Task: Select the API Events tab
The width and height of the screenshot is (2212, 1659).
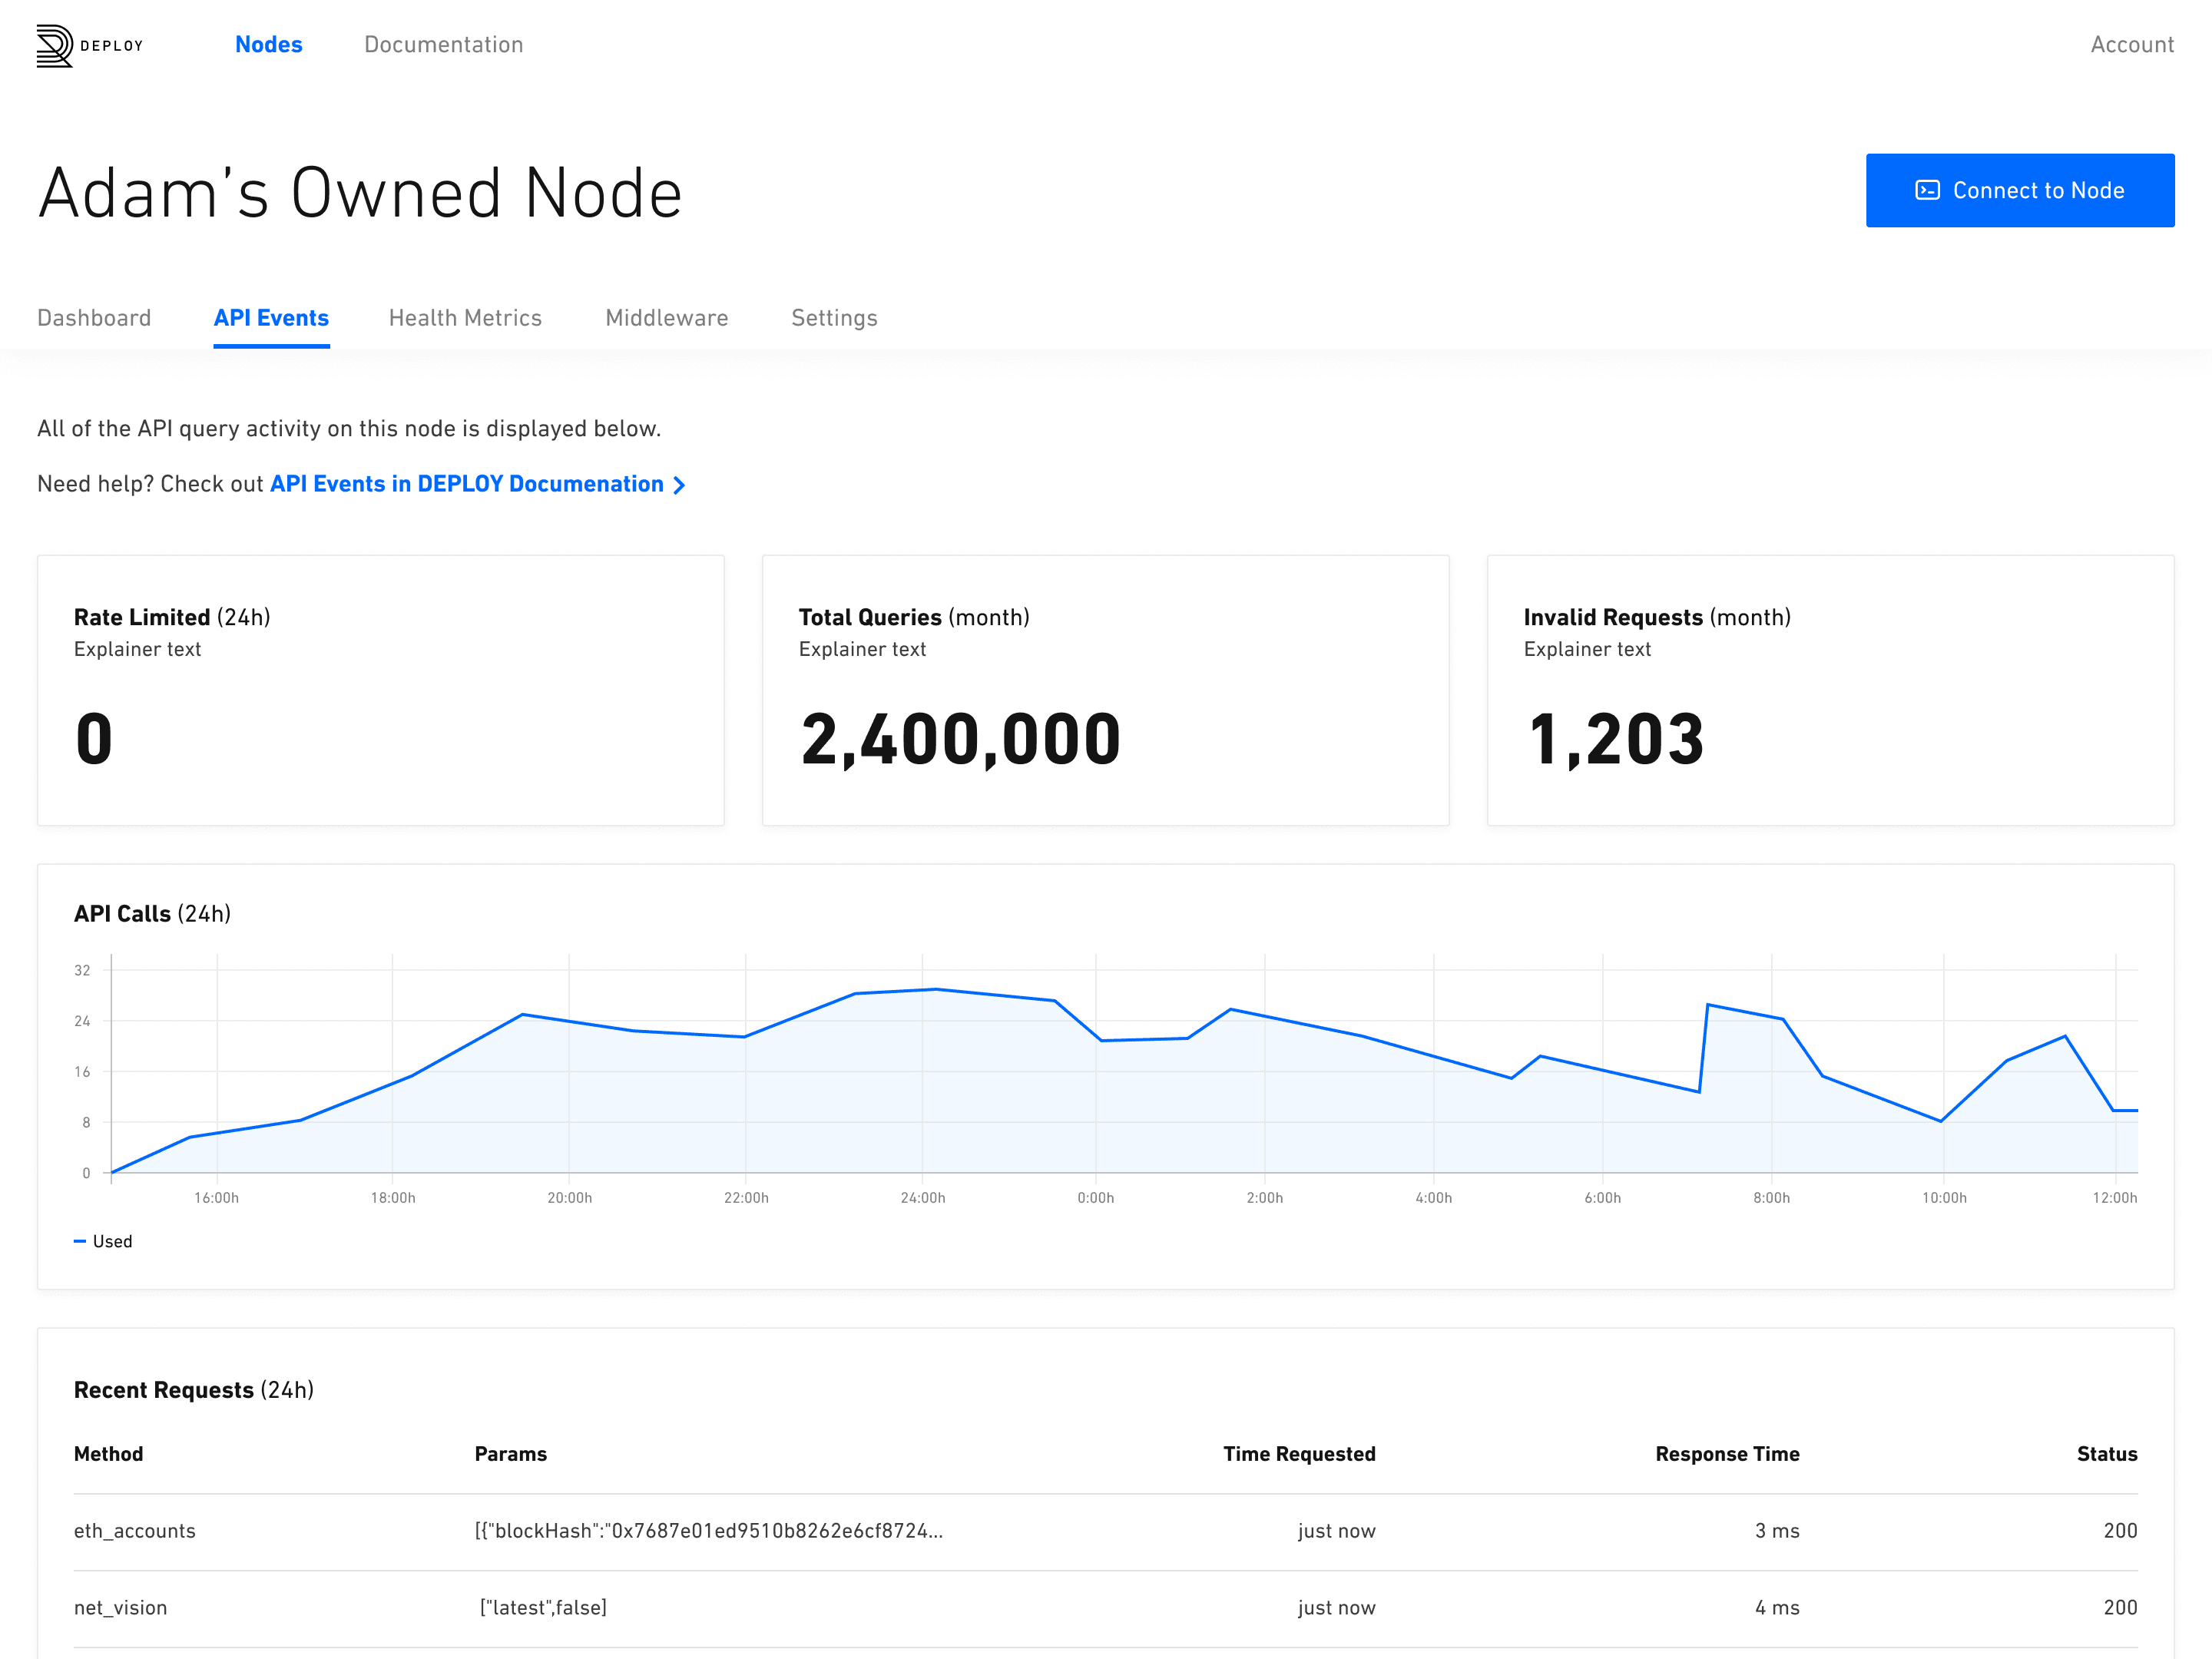Action: (271, 318)
